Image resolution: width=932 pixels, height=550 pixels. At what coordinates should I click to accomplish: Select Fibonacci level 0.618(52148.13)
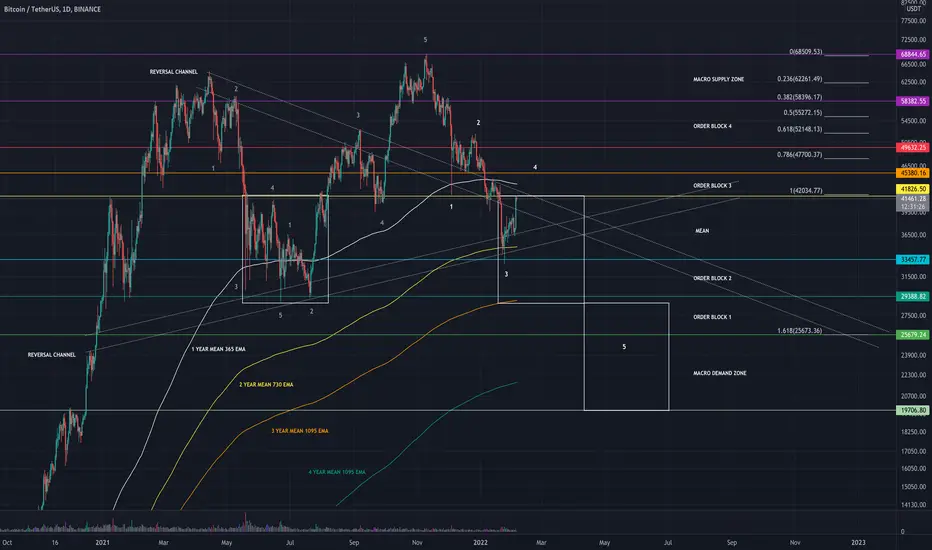pos(799,129)
